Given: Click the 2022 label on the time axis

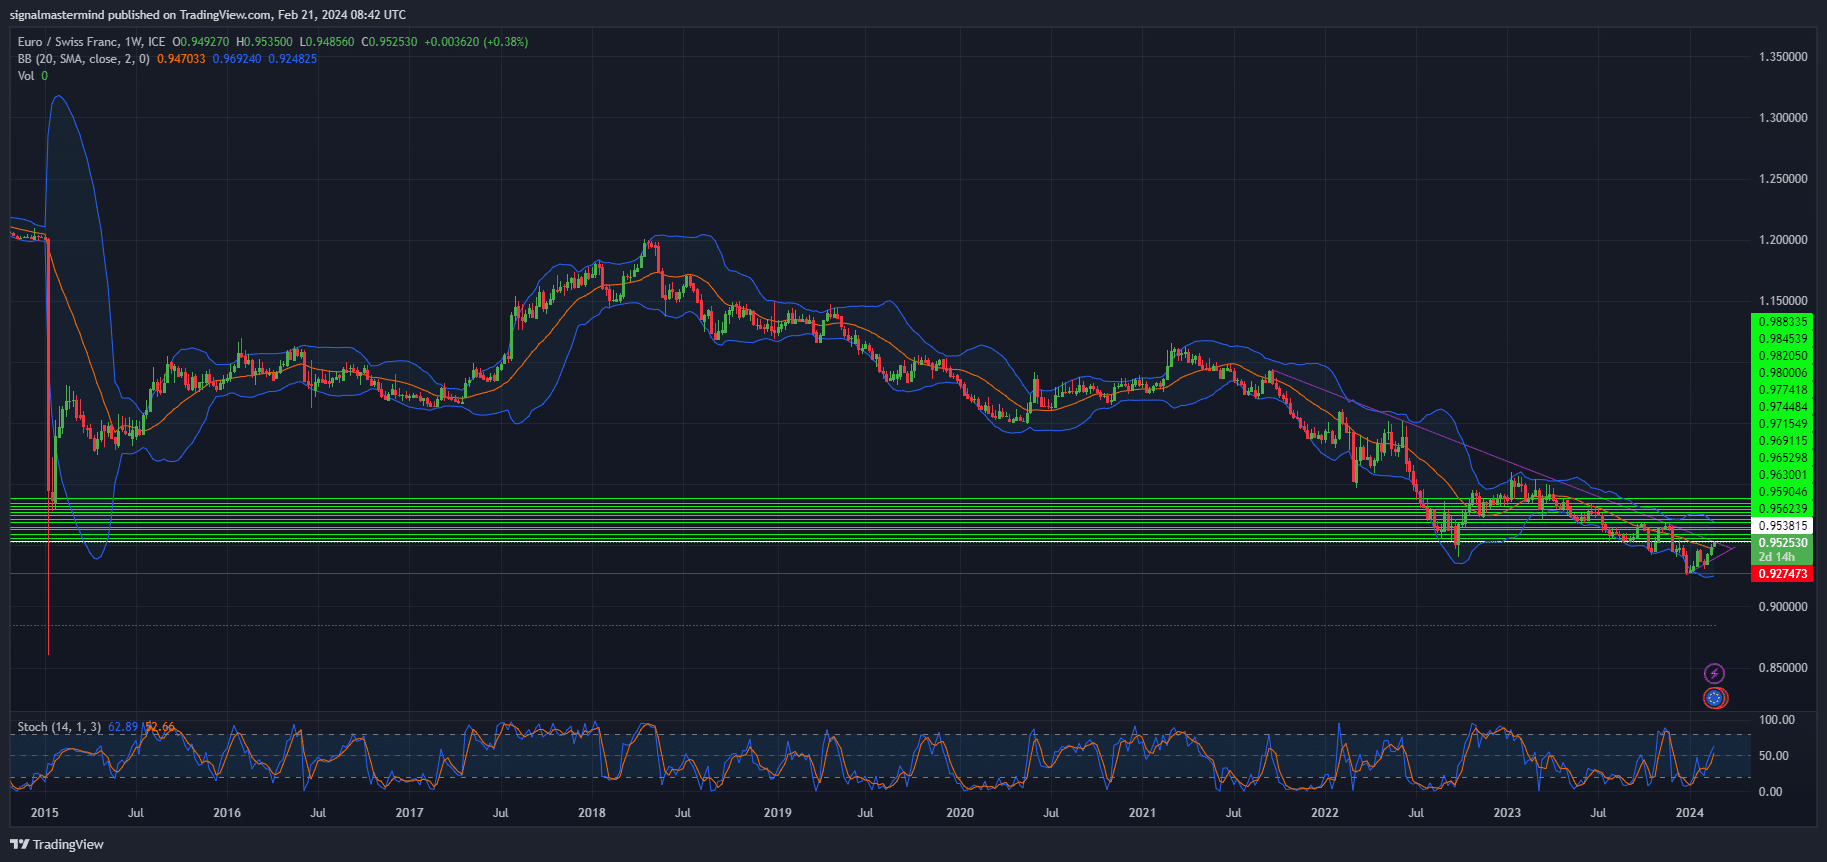Looking at the screenshot, I should click(x=1325, y=813).
